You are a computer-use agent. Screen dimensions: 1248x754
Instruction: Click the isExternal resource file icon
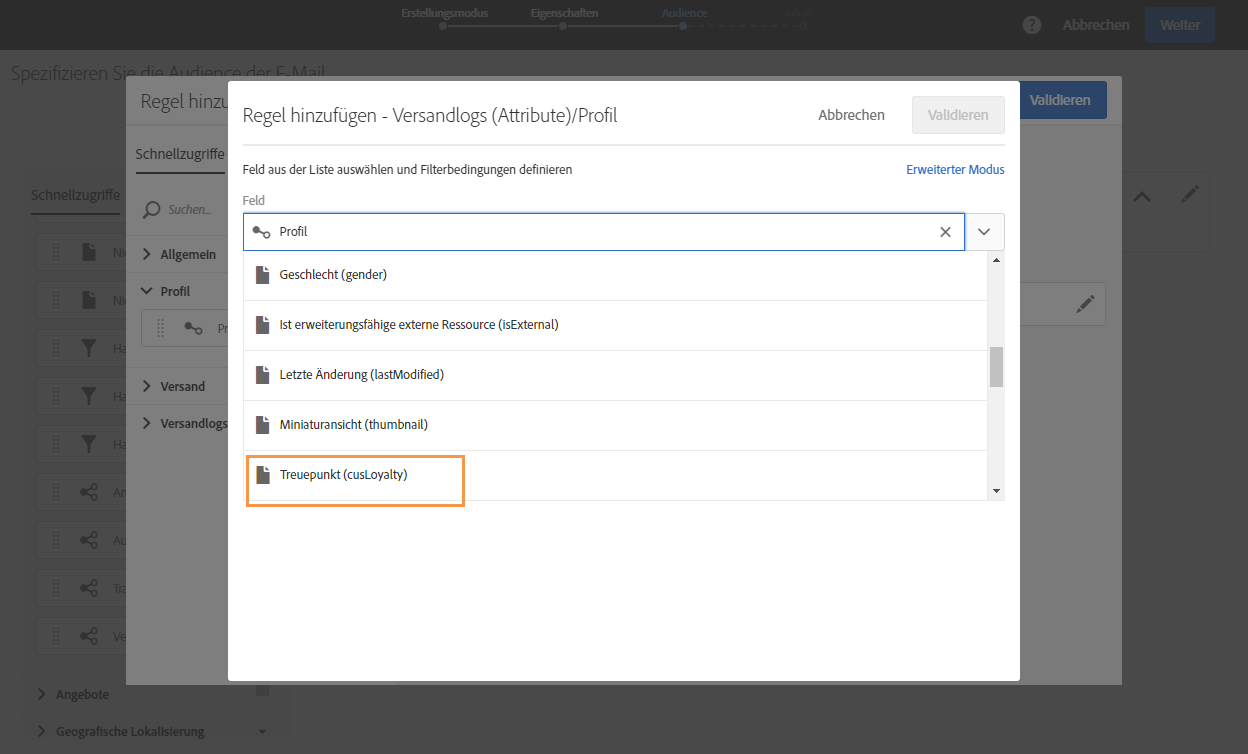263,325
